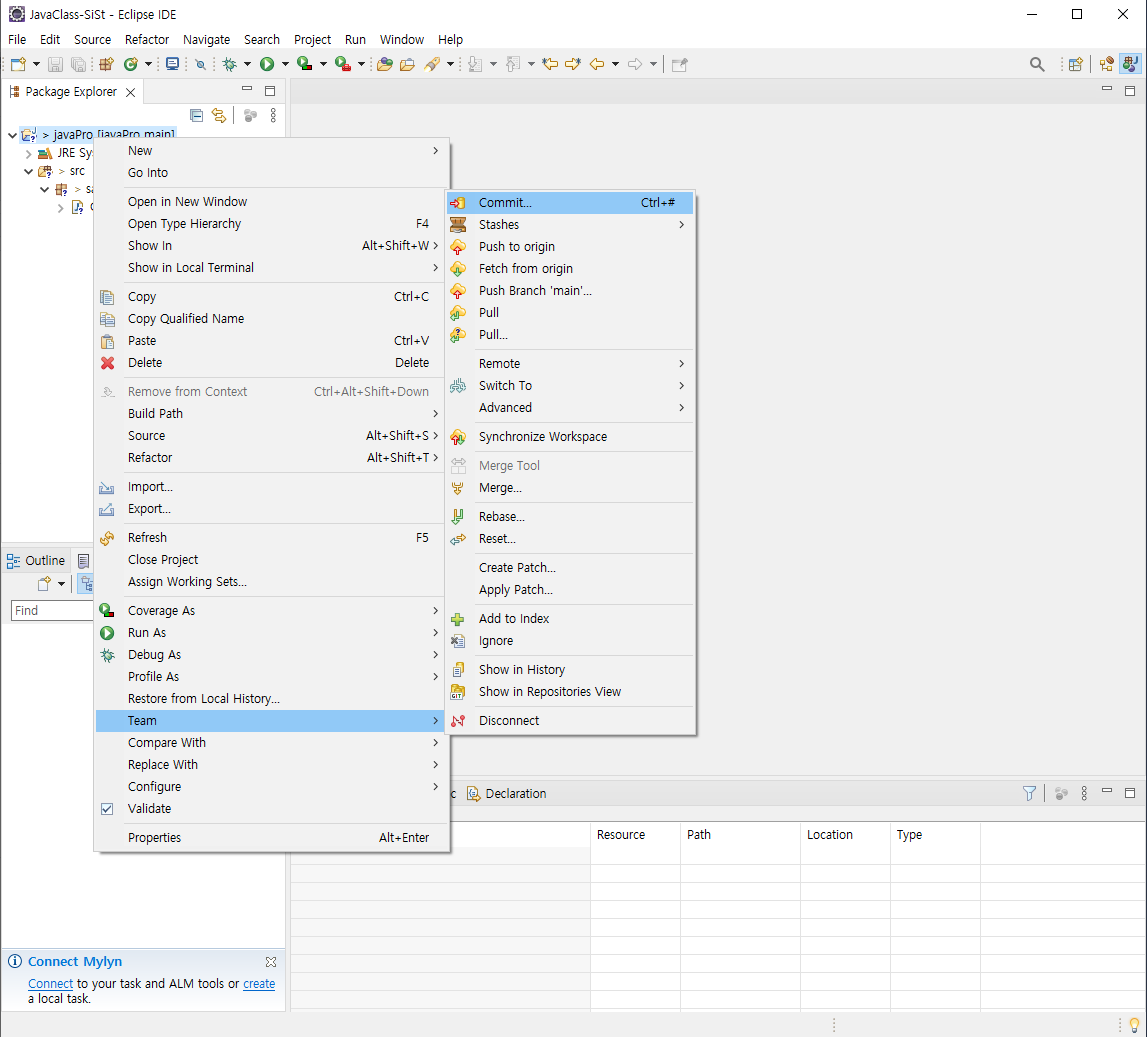
Task: Select Properties in context menu
Action: pyautogui.click(x=271, y=837)
